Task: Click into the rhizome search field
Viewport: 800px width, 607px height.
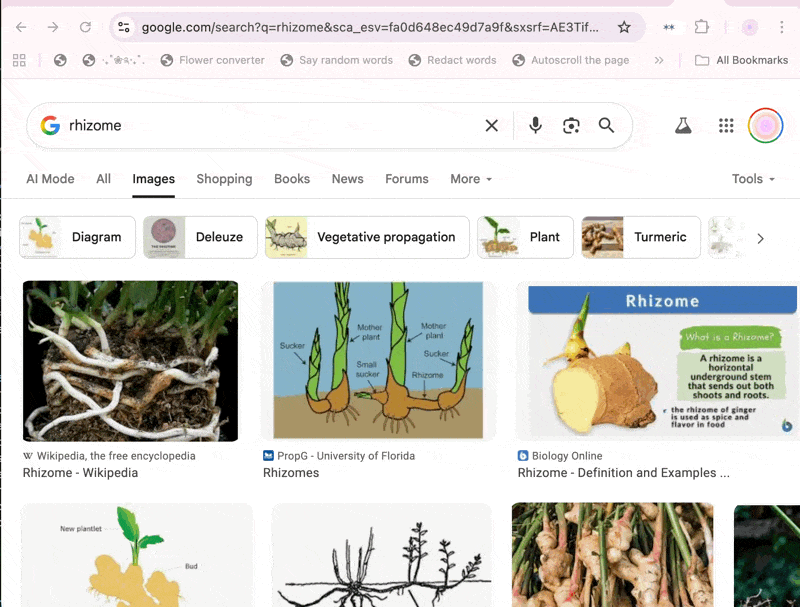Action: (x=270, y=125)
